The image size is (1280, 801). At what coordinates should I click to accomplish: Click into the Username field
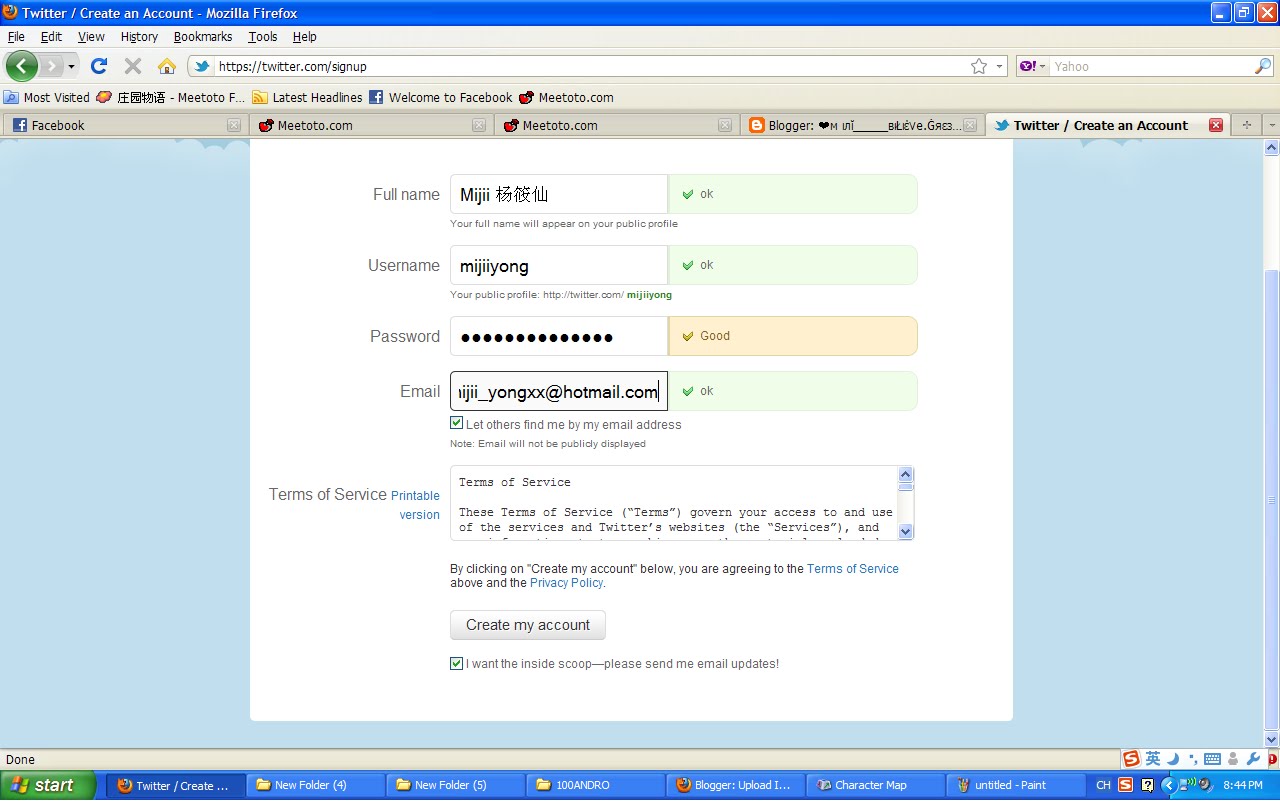coord(558,265)
